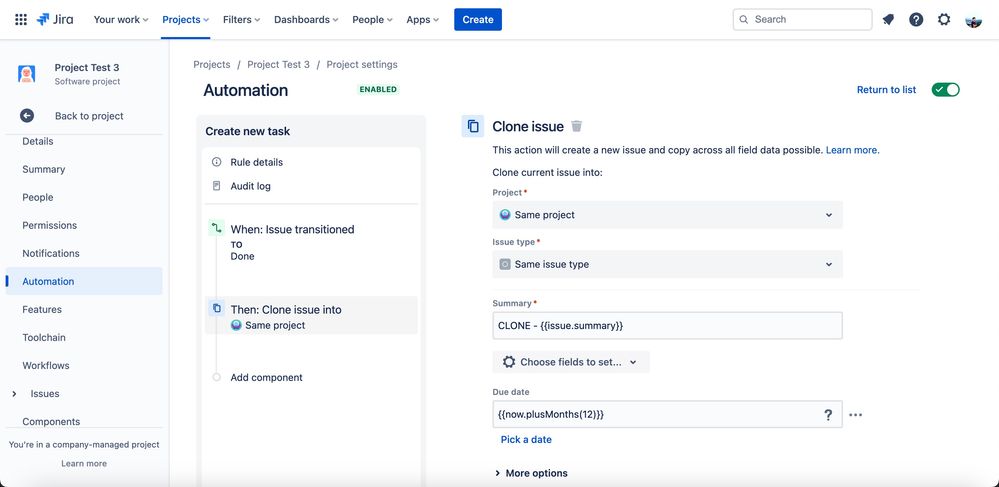This screenshot has height=487, width=999.
Task: Click the Clone issue copy icon in header
Action: tap(473, 126)
